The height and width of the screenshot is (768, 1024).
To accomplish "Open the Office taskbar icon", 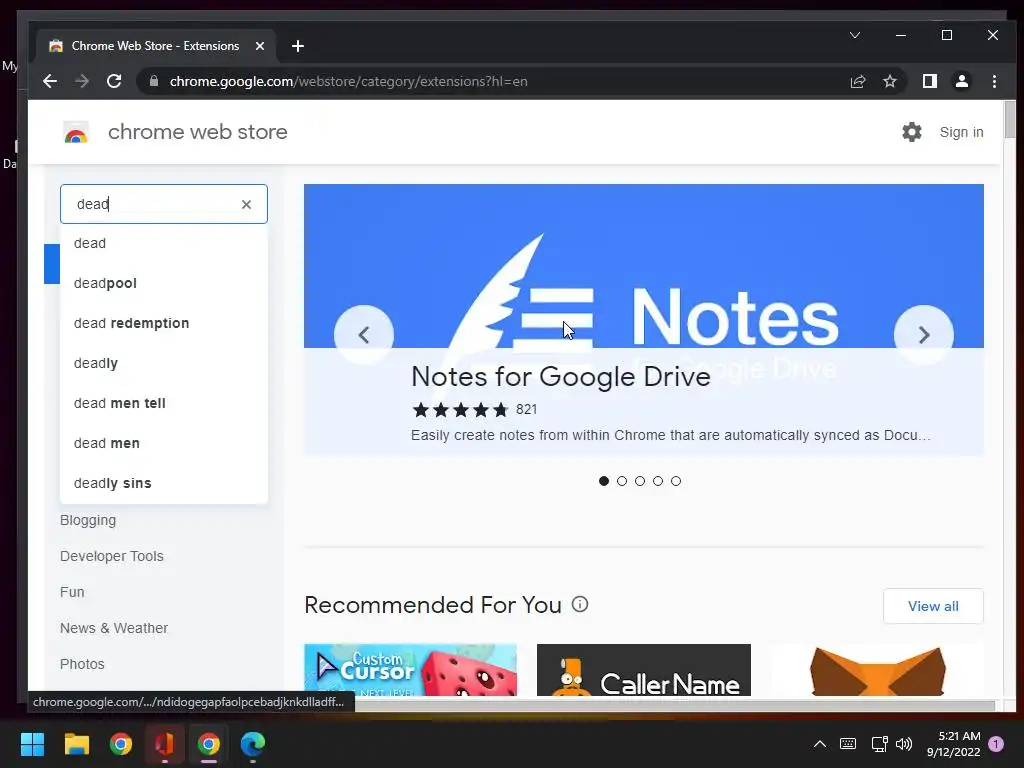I will pos(165,744).
